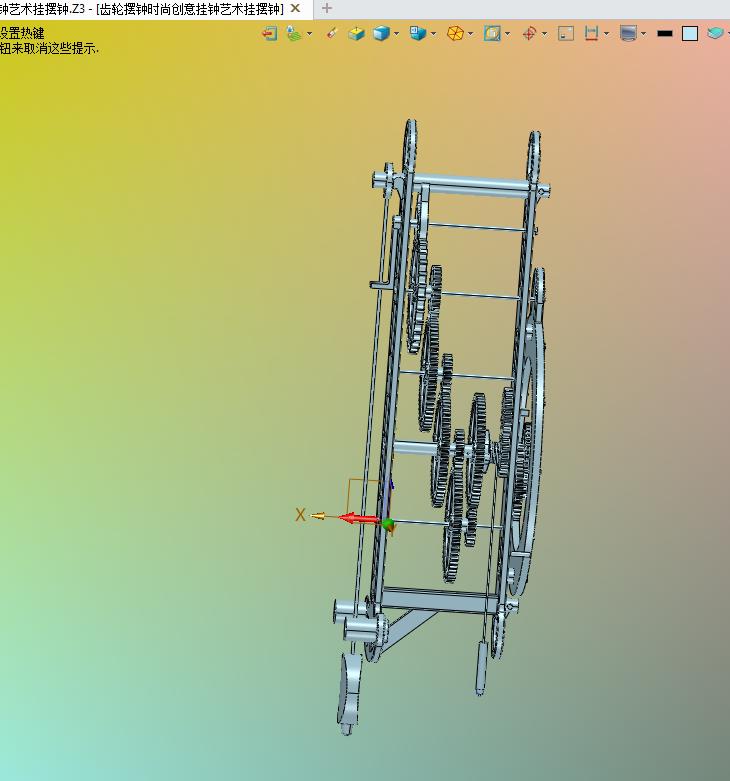Image resolution: width=730 pixels, height=781 pixels.
Task: Click the red crosshair target icon
Action: coord(529,33)
